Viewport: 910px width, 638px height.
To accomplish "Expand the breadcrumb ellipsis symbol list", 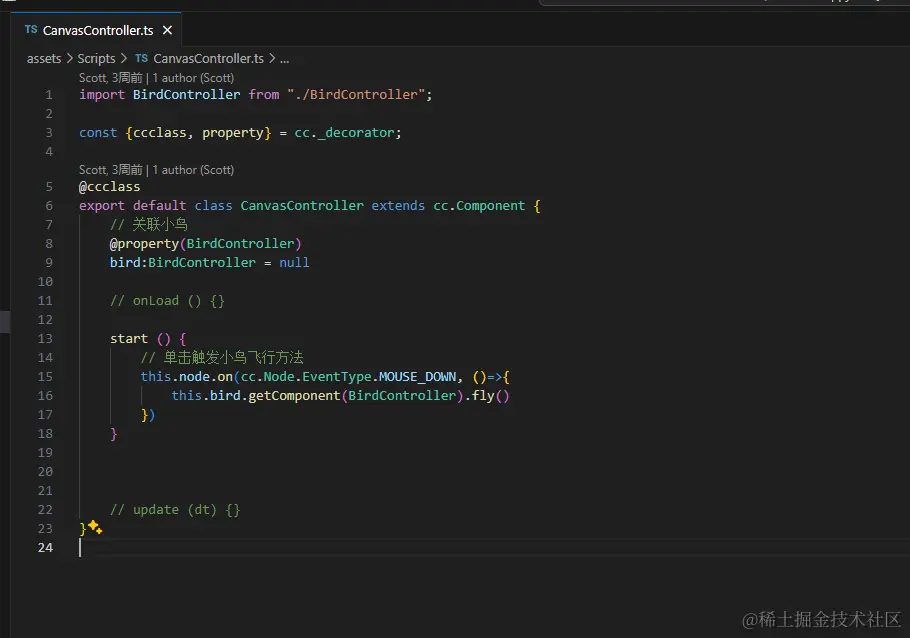I will click(x=284, y=59).
